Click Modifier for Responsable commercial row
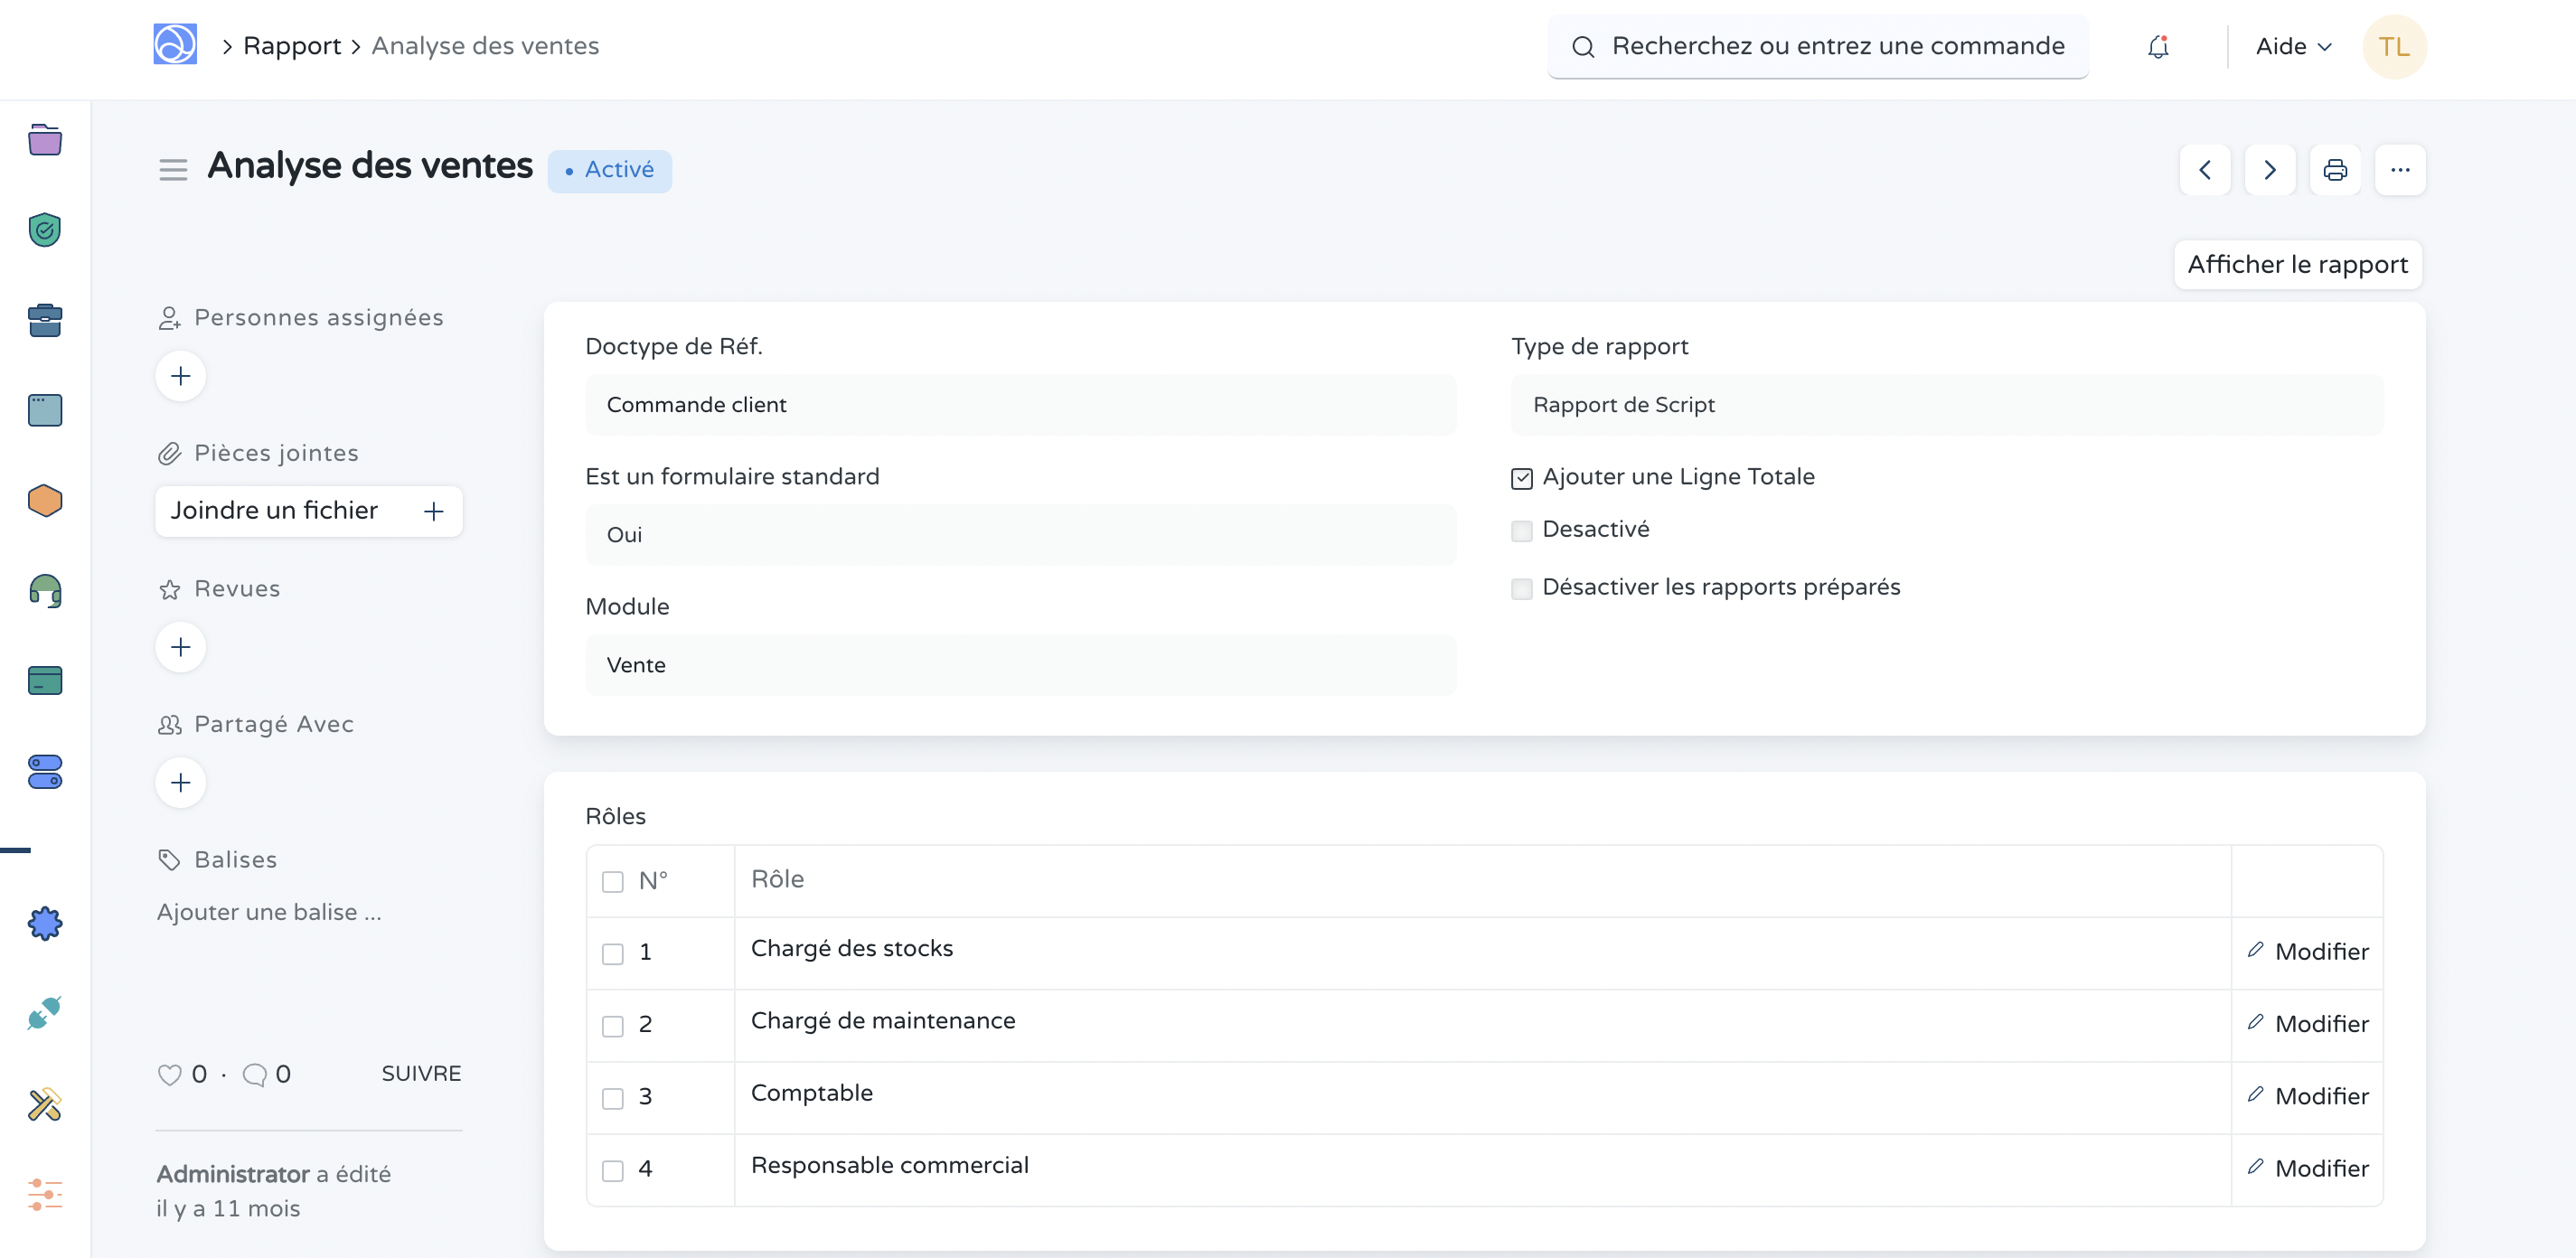 2308,1168
